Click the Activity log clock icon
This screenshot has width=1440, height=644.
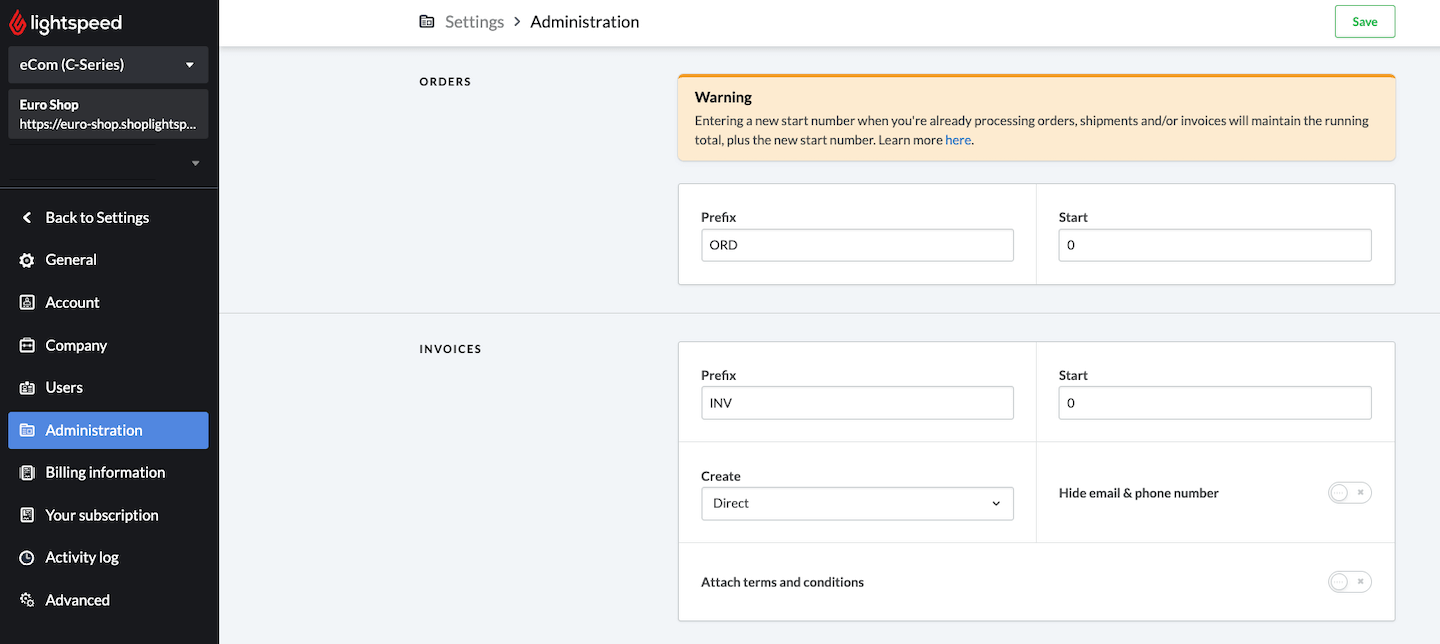pos(27,557)
